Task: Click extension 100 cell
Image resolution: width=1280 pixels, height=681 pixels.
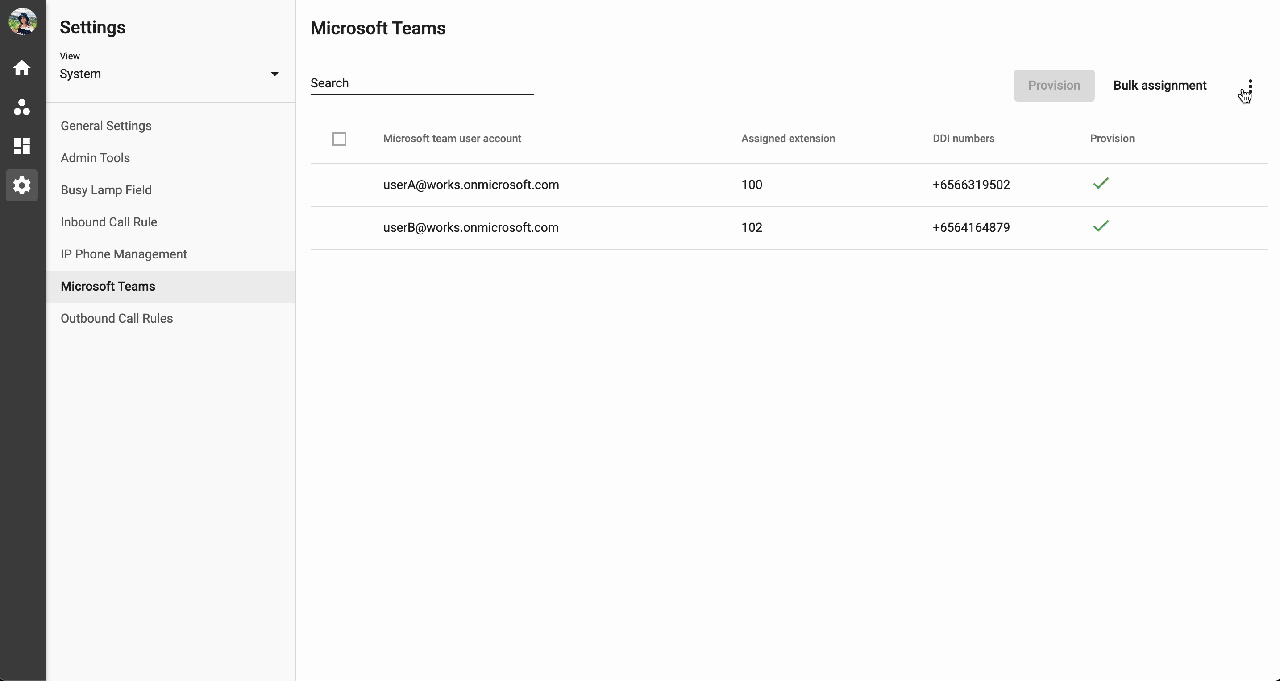Action: pyautogui.click(x=752, y=185)
